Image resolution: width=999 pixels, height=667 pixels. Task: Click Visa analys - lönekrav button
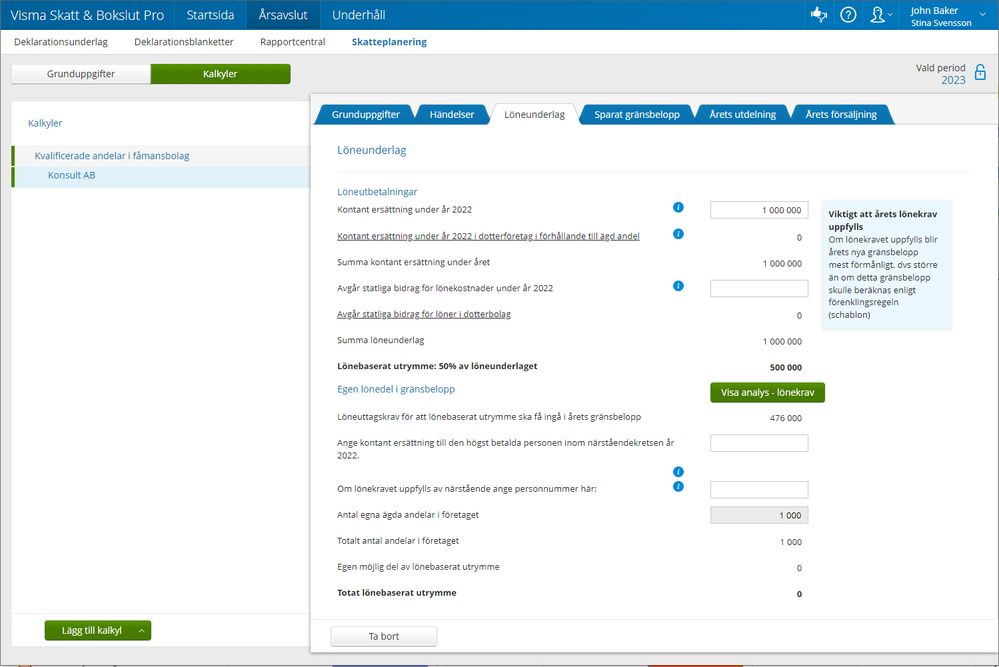click(x=767, y=393)
